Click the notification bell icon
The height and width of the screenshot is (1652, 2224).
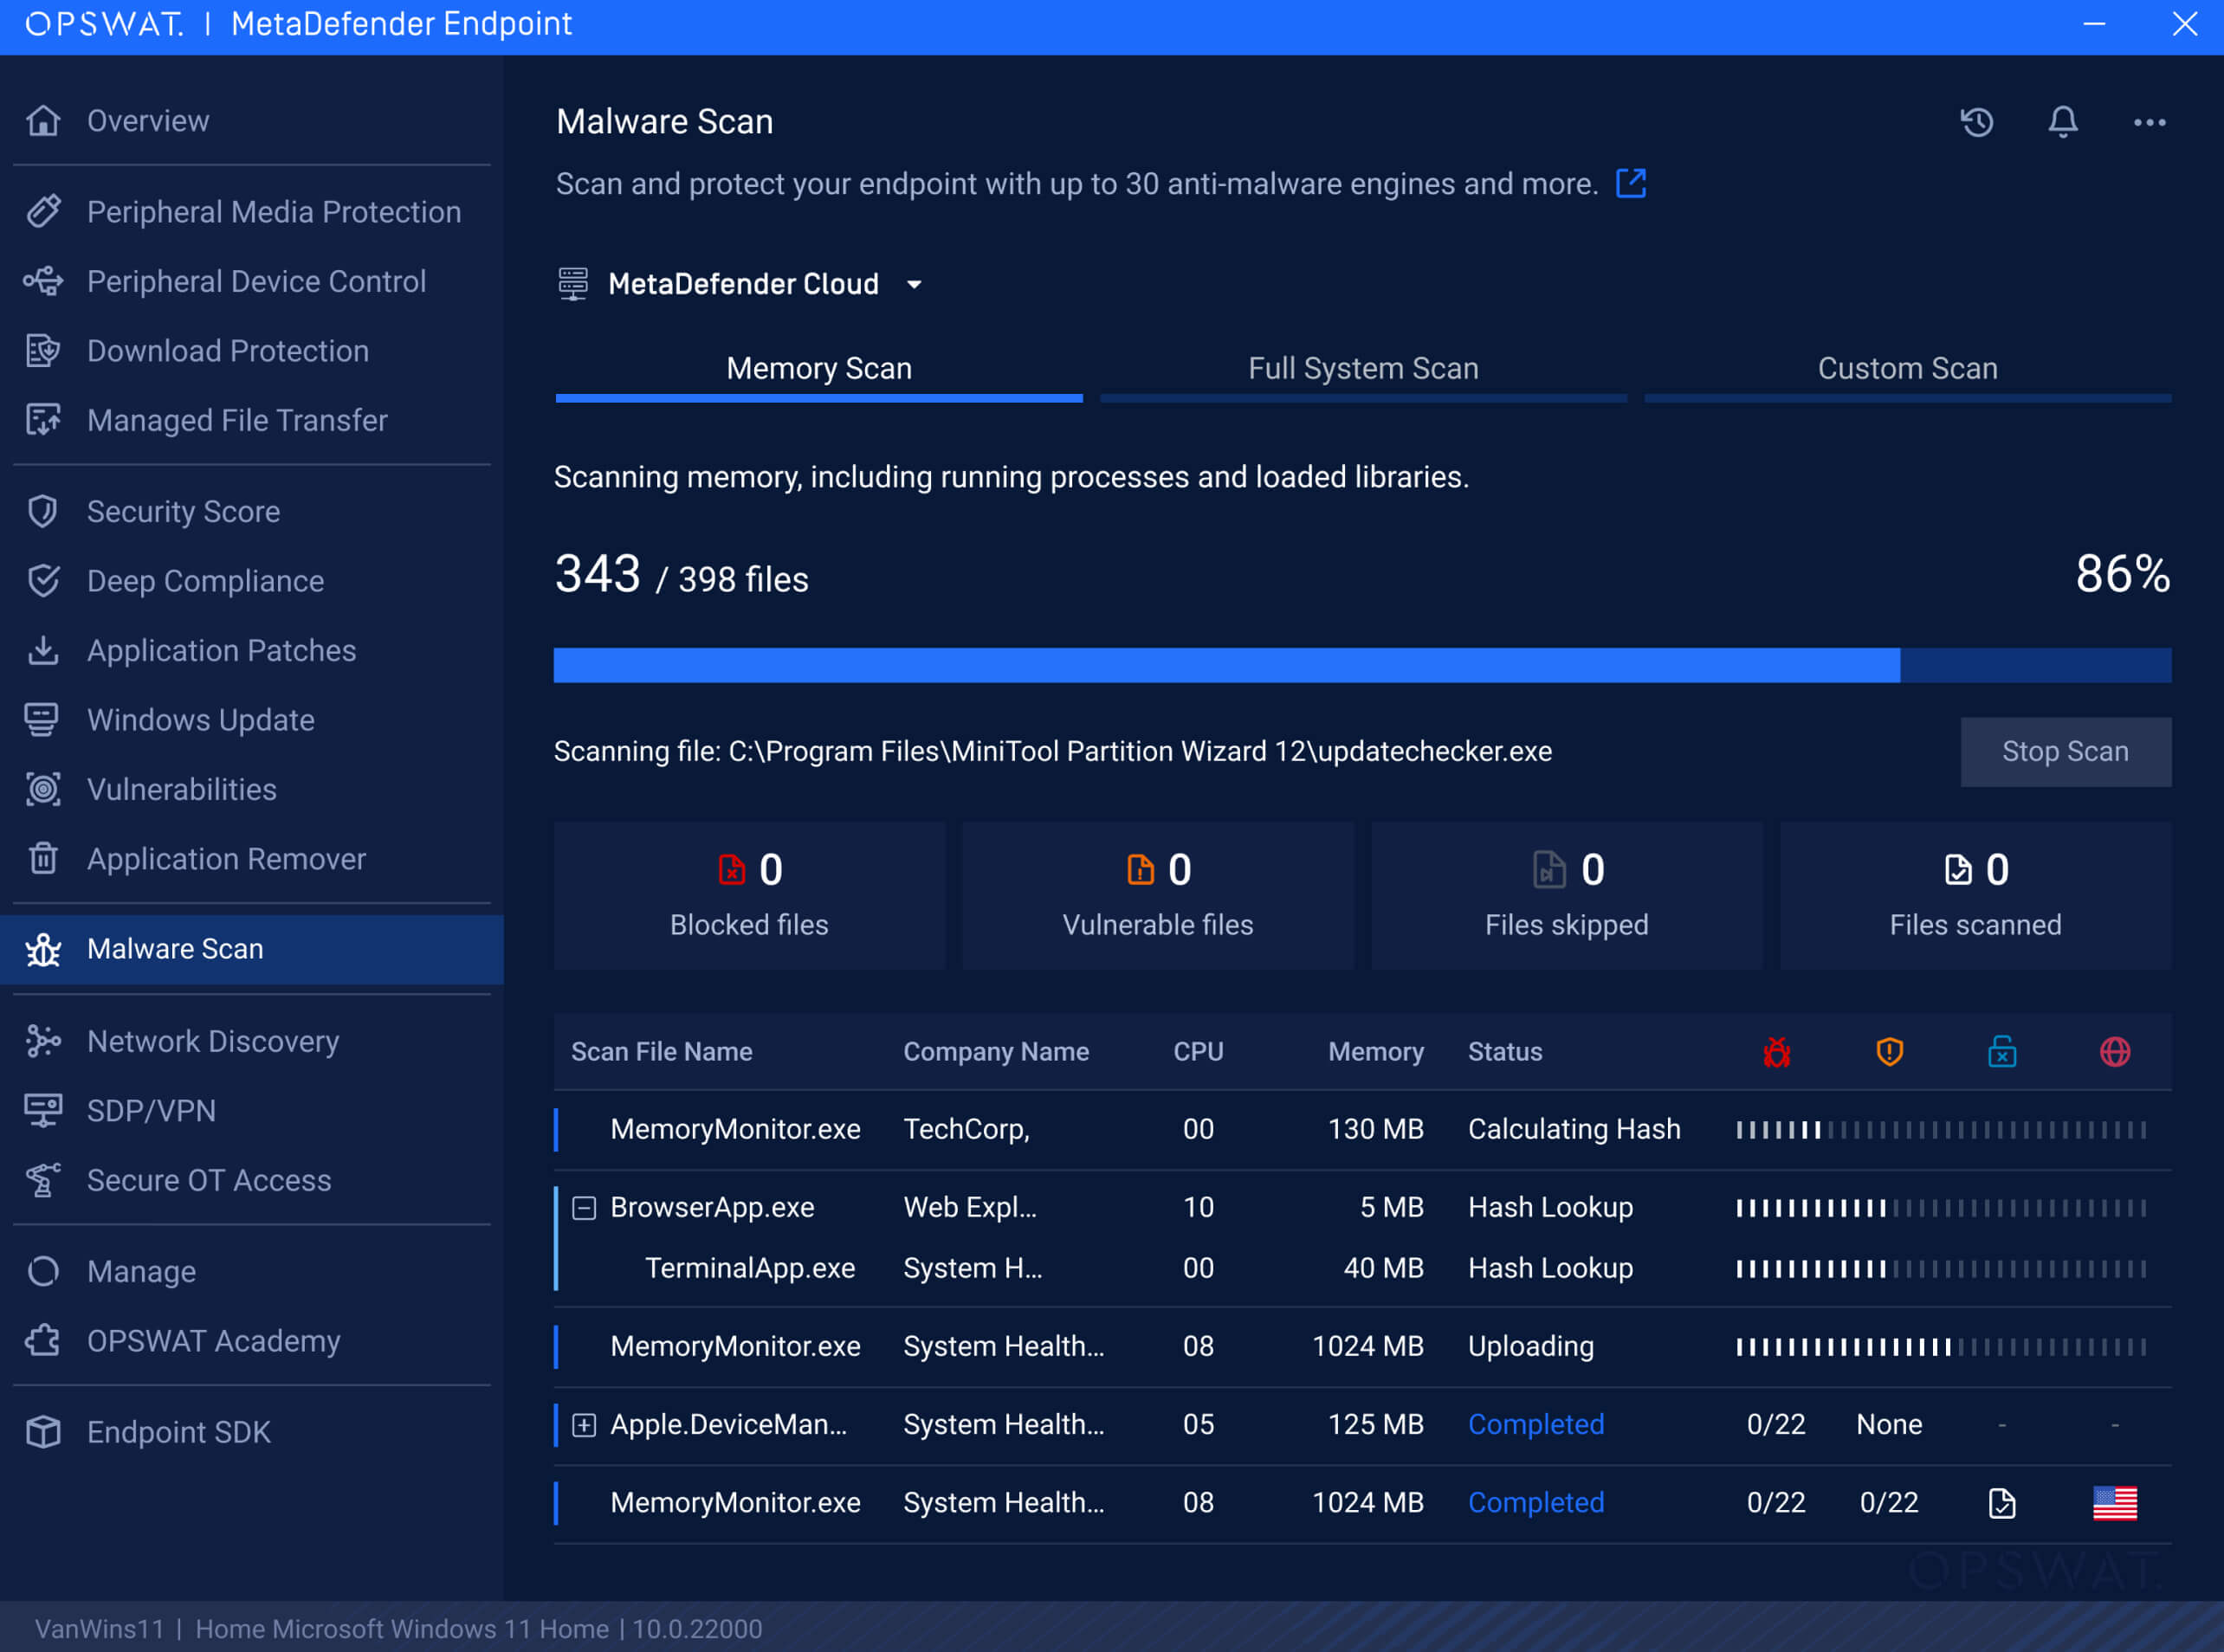pos(2062,122)
